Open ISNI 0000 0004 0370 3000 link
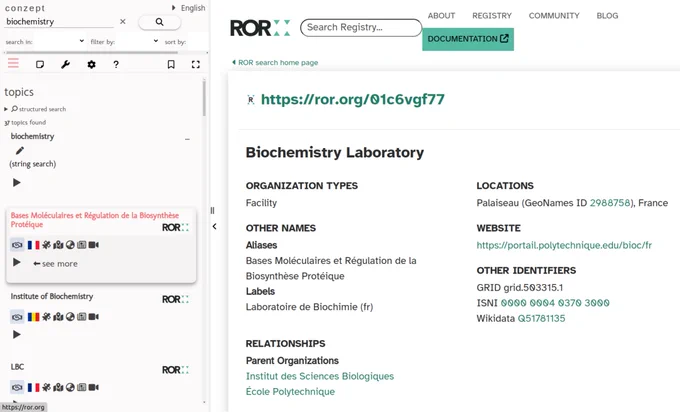The height and width of the screenshot is (412, 680). (555, 303)
